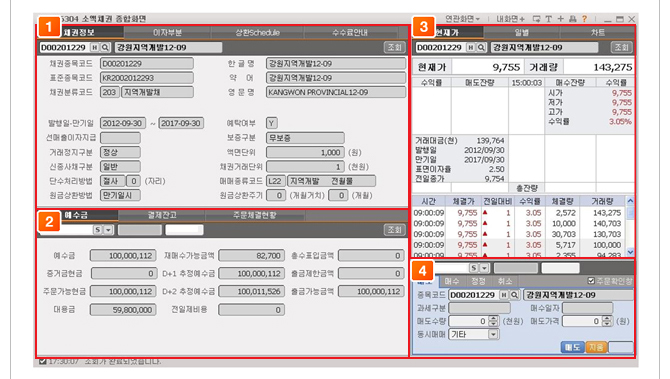Click the 표준종목코드 field KR2002012293
This screenshot has width=670, height=379.
tap(147, 78)
